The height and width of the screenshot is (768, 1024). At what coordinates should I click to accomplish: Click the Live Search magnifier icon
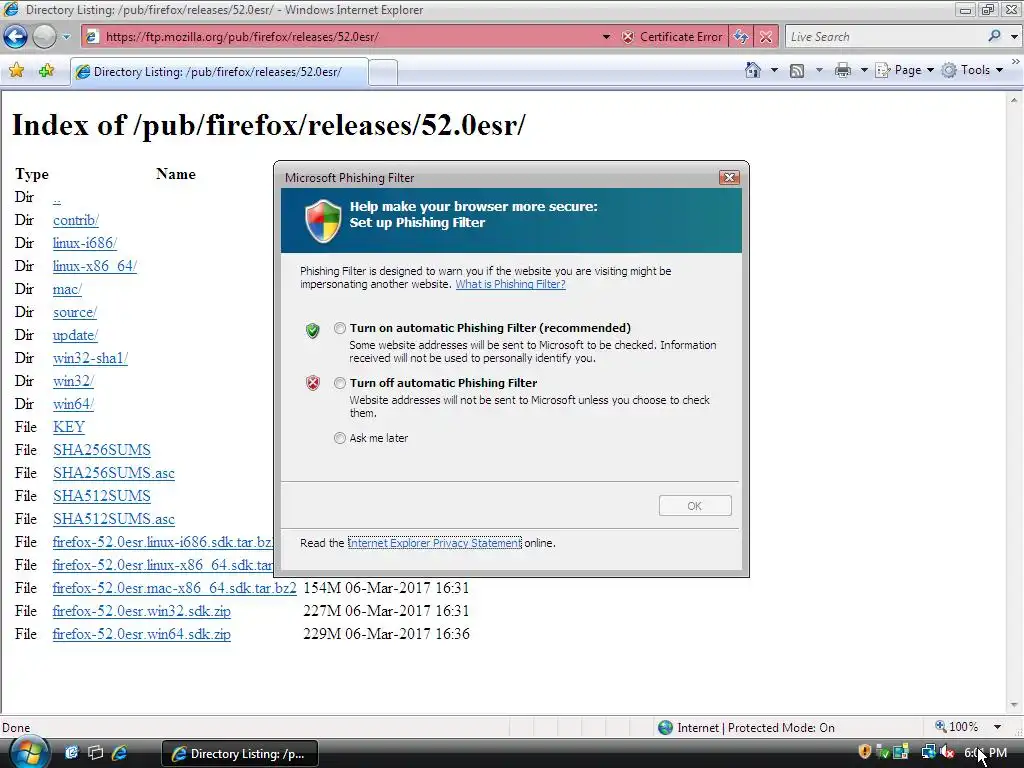[995, 36]
